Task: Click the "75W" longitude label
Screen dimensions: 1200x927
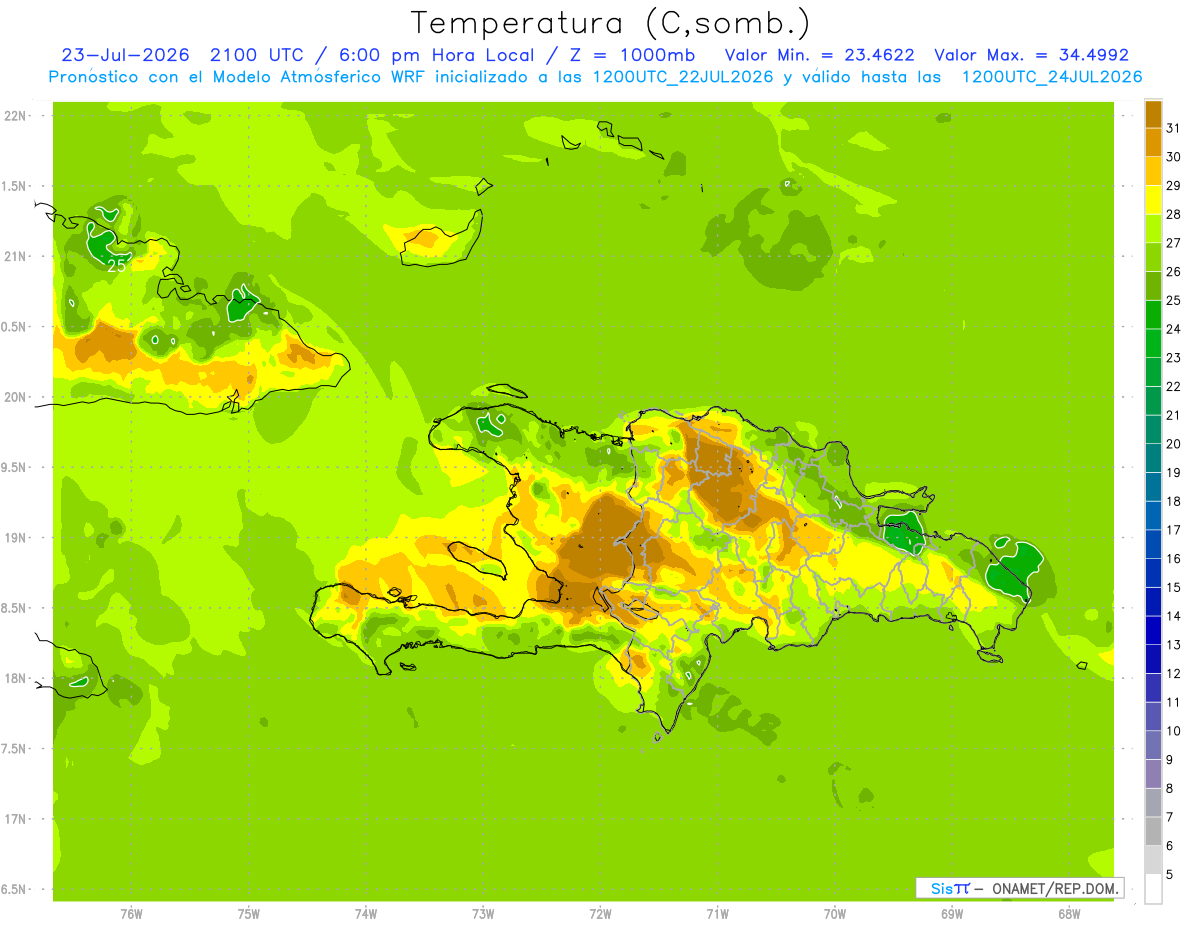Action: tap(248, 913)
